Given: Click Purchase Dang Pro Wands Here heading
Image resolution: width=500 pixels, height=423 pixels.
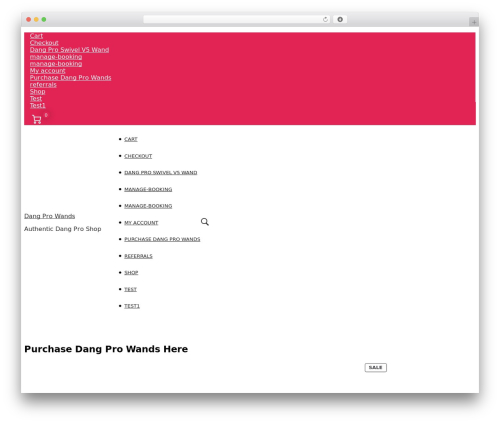Looking at the screenshot, I should (106, 349).
